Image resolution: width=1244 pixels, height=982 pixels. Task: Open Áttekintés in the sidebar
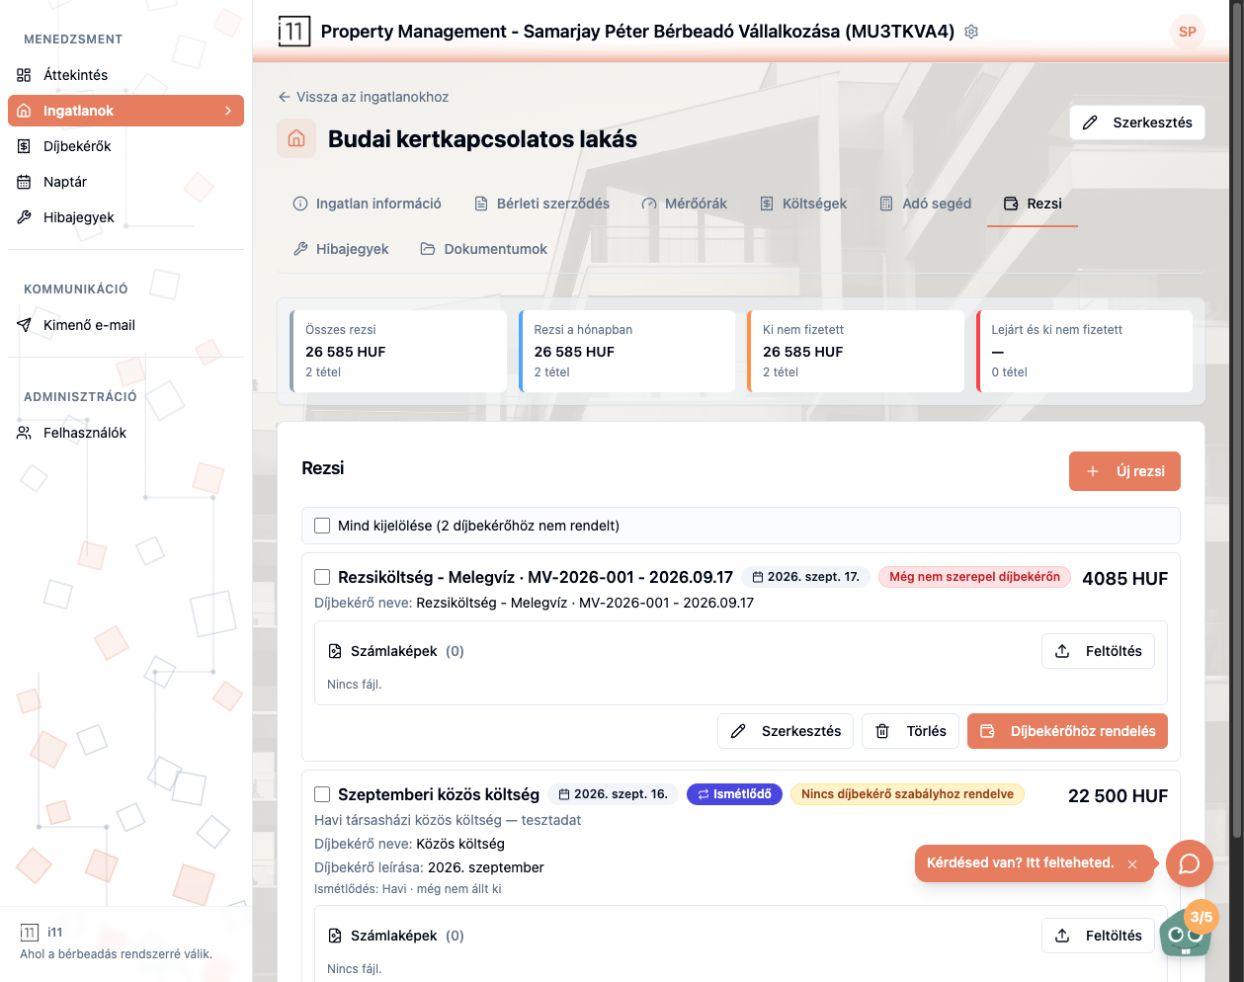[126, 75]
